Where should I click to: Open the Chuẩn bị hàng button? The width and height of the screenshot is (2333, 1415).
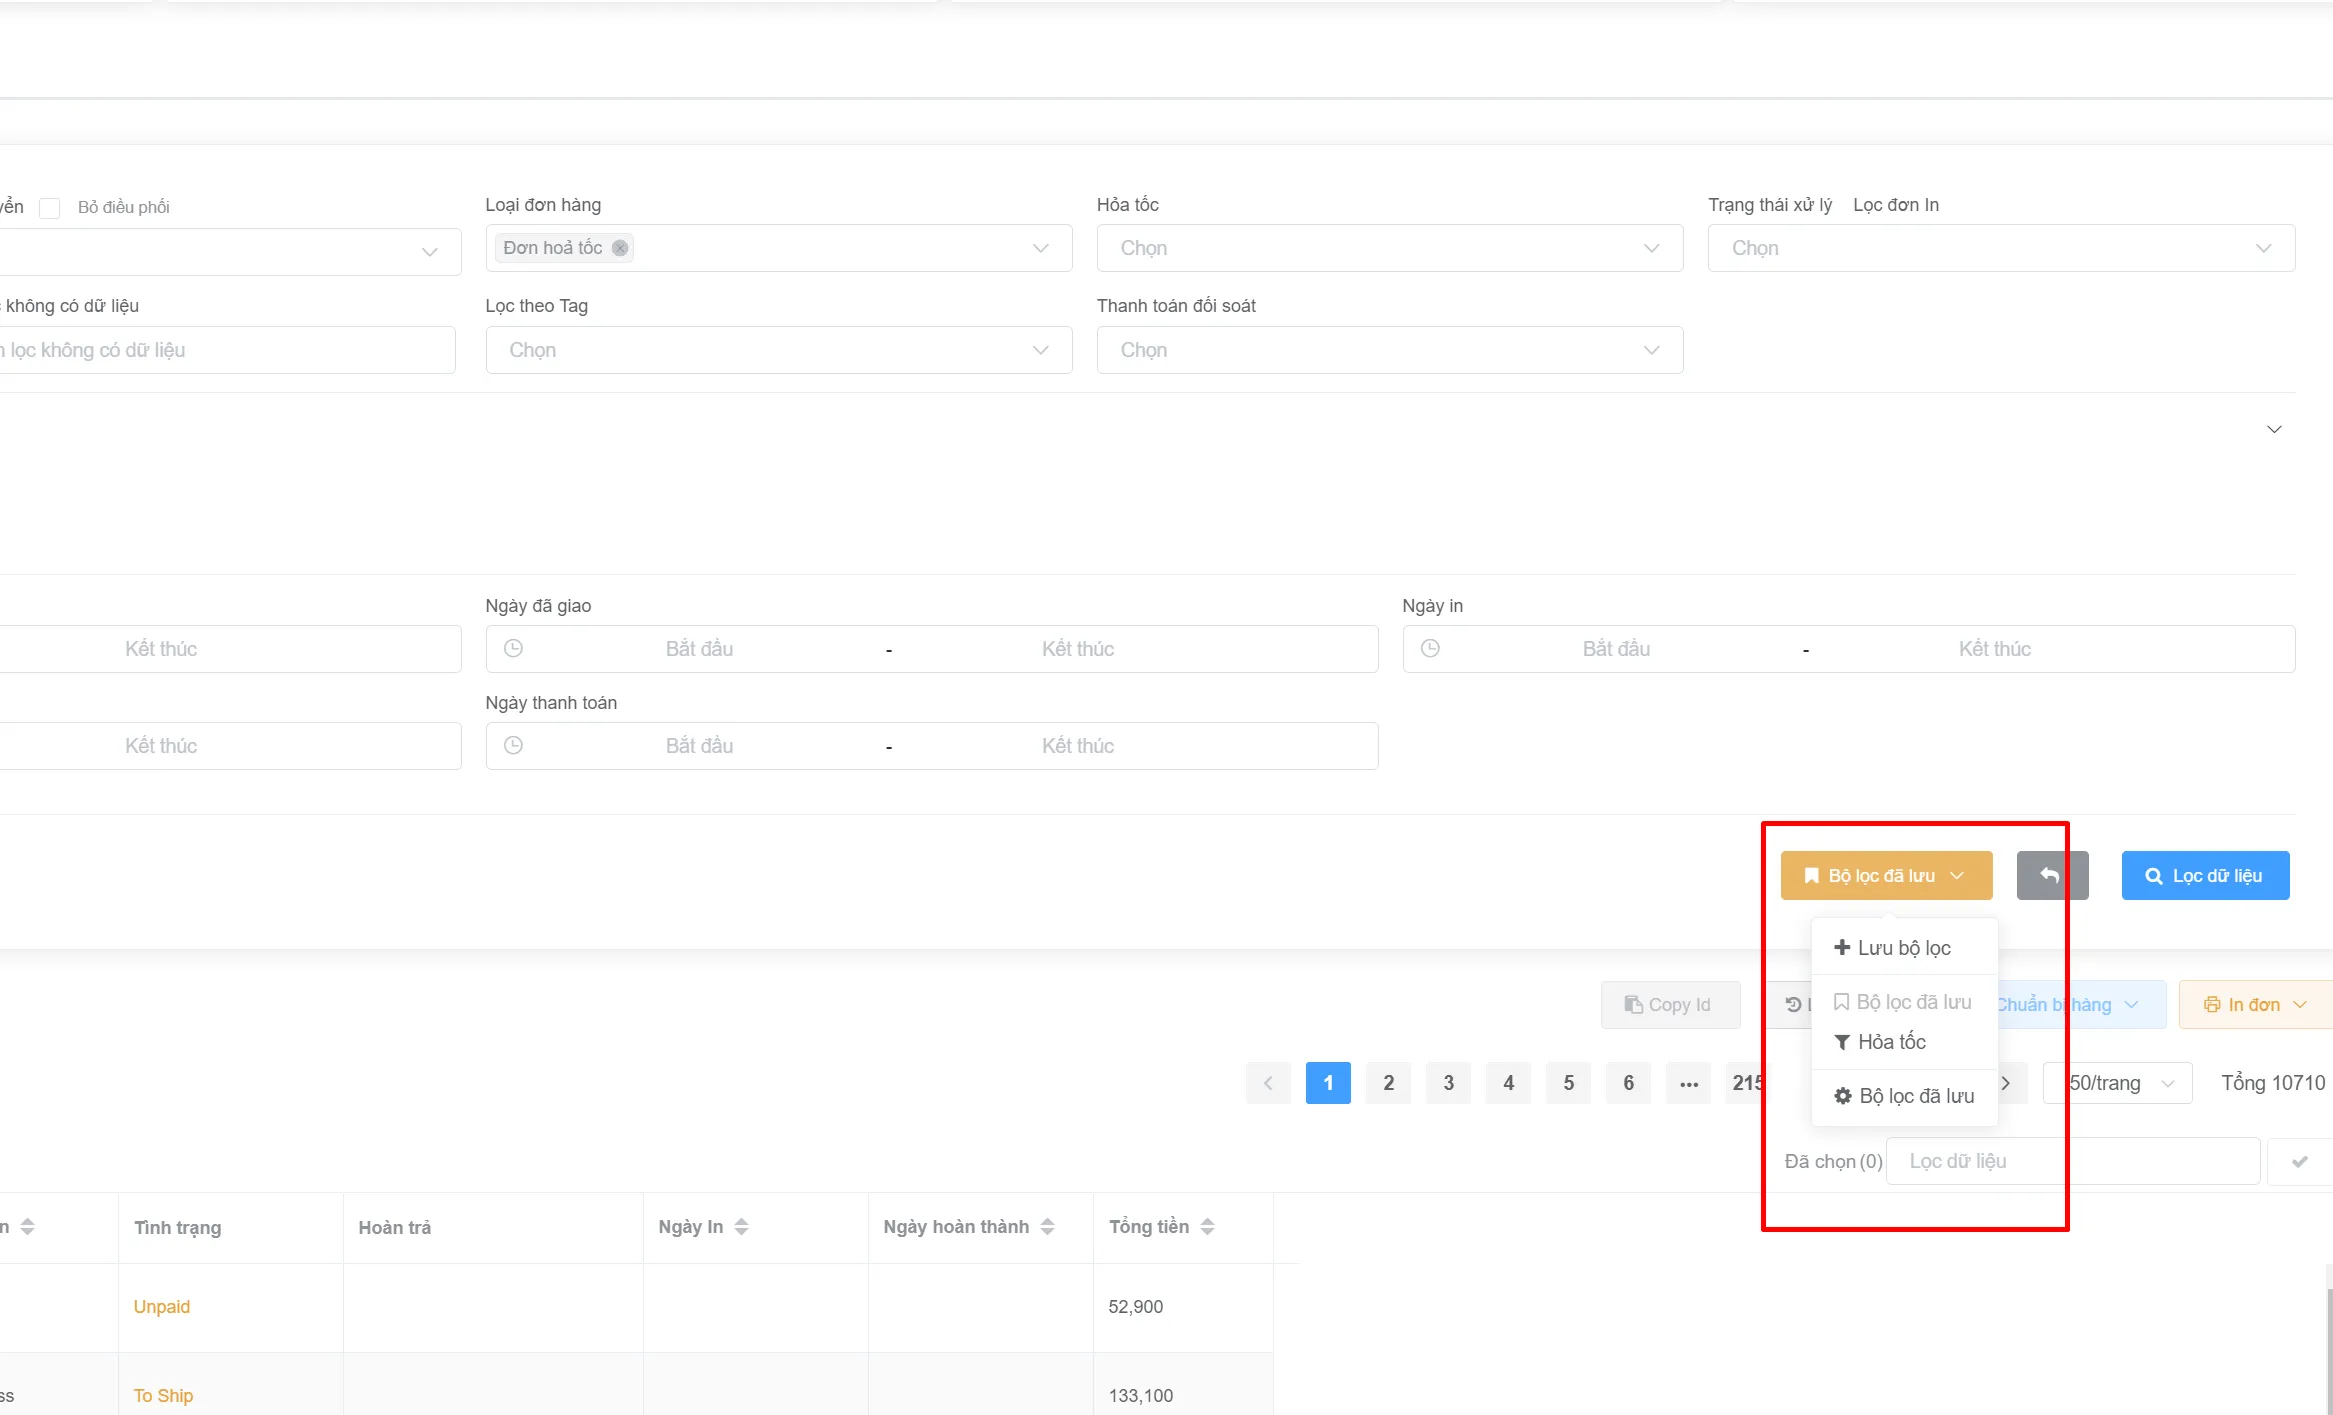[x=2082, y=1005]
